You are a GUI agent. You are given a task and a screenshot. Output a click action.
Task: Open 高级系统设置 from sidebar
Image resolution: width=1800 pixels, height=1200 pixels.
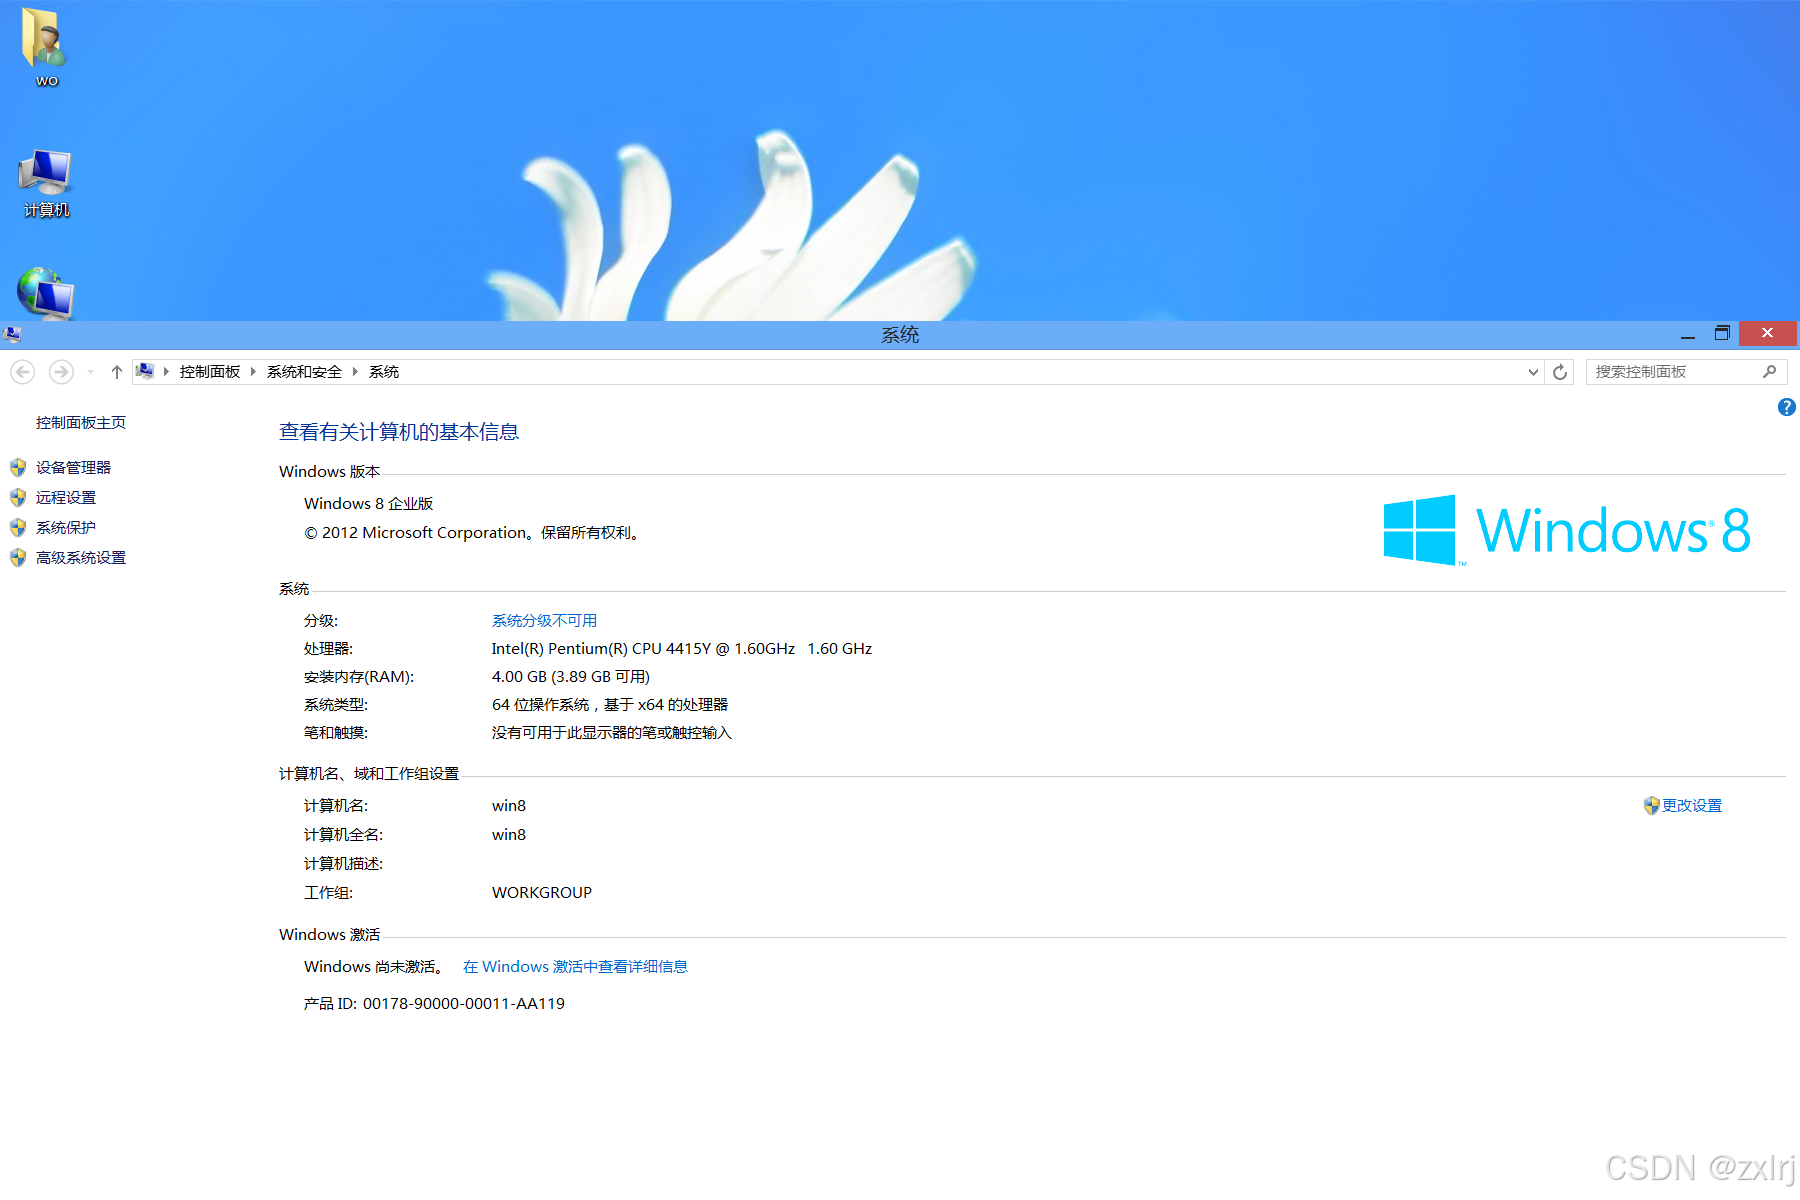click(81, 558)
